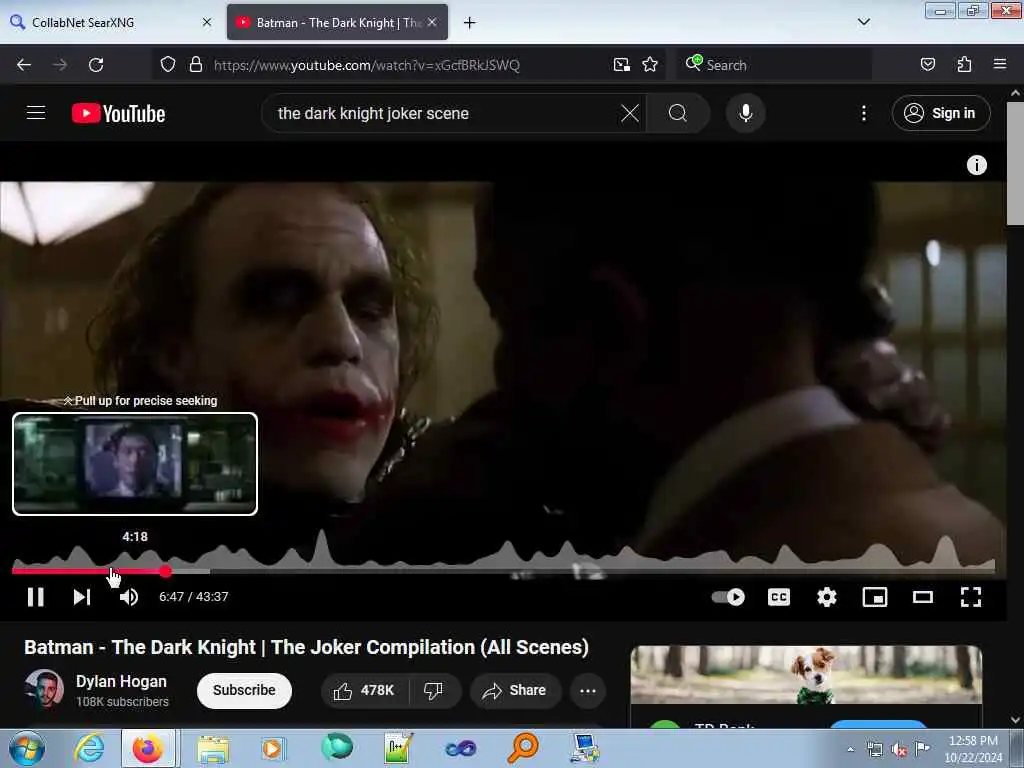Open picture-in-picture icon in address bar
1024x768 pixels.
[x=622, y=65]
